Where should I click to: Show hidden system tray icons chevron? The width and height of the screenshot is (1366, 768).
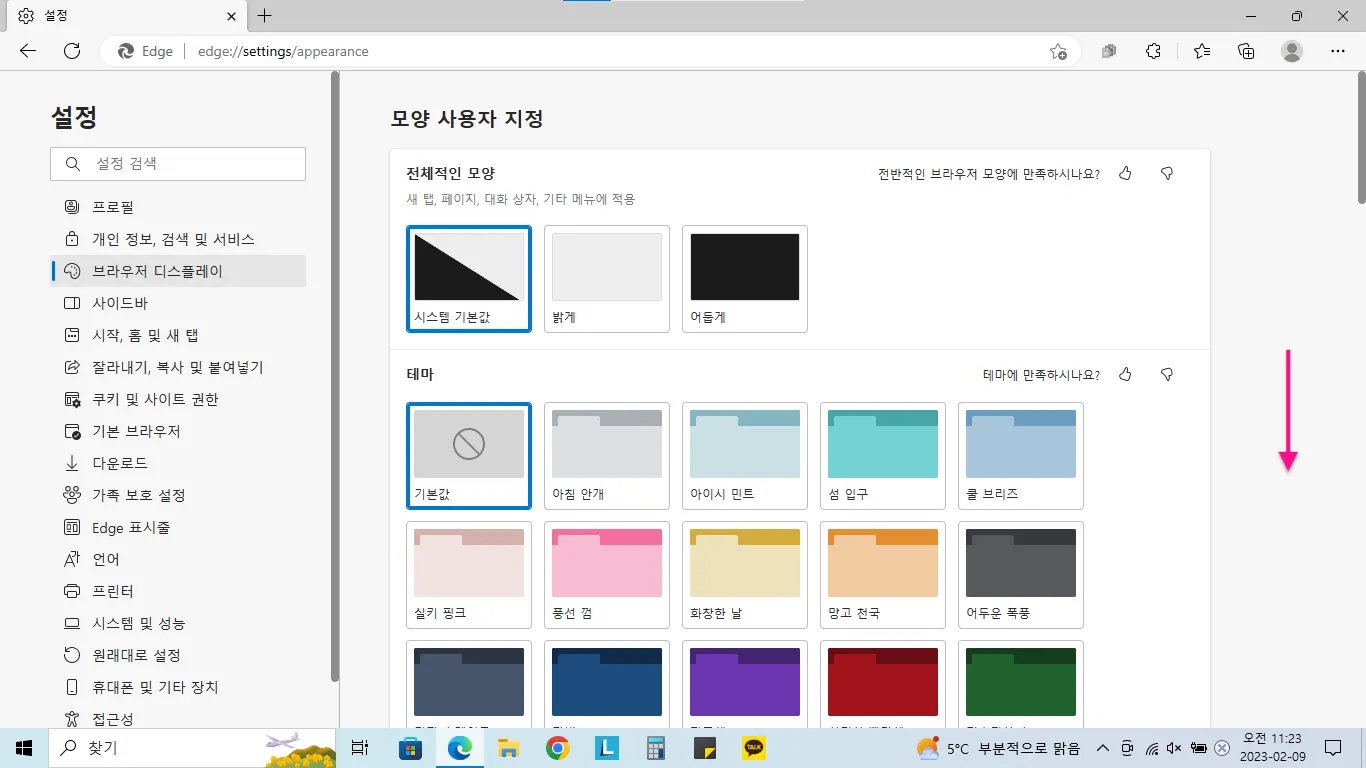[x=1103, y=748]
